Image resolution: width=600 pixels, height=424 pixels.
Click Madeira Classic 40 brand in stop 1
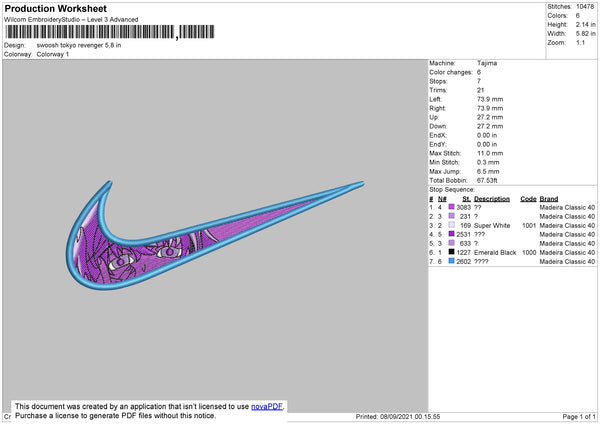pyautogui.click(x=567, y=207)
